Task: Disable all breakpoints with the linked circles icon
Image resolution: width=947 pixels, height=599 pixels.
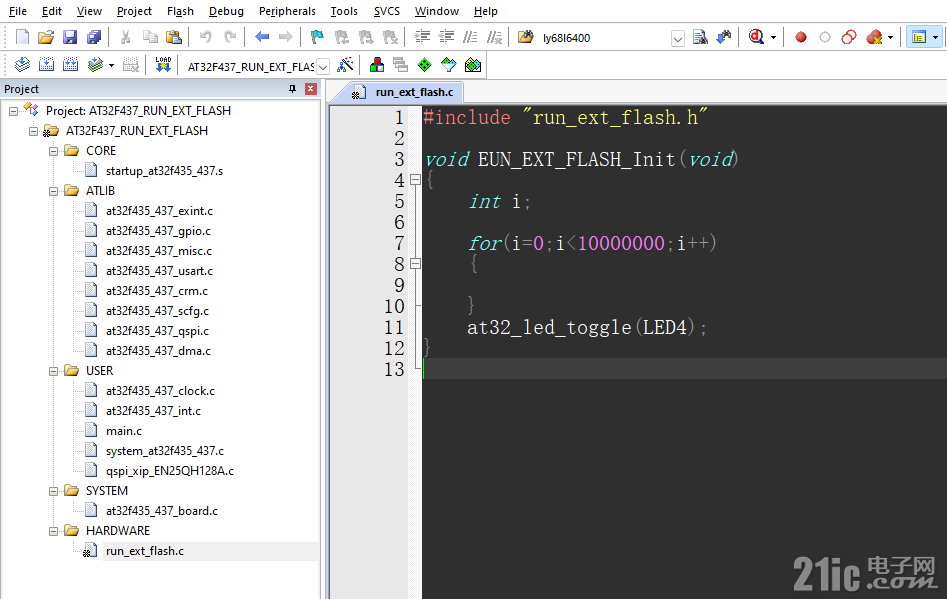Action: pos(849,37)
